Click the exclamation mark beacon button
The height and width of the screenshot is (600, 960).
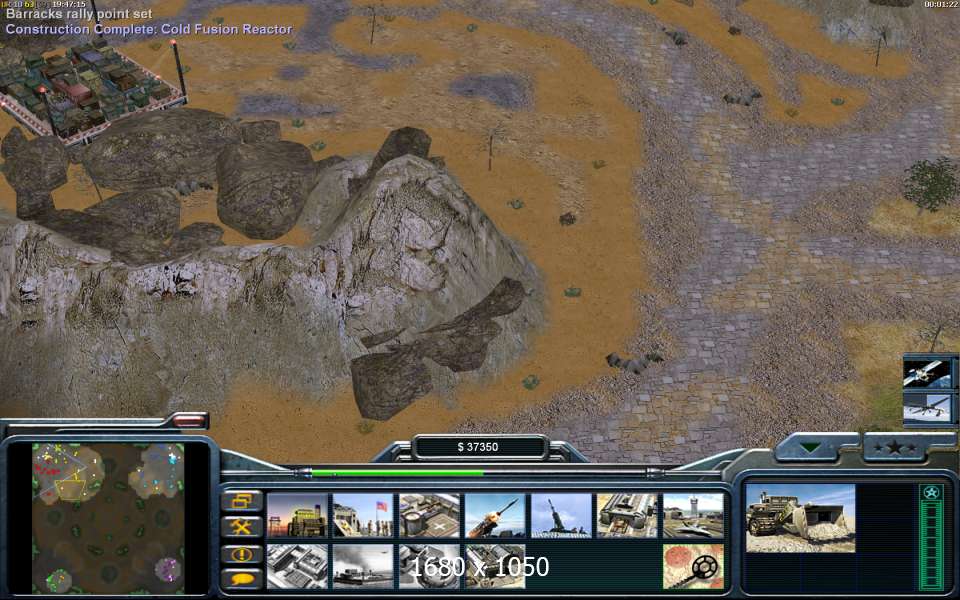(241, 554)
